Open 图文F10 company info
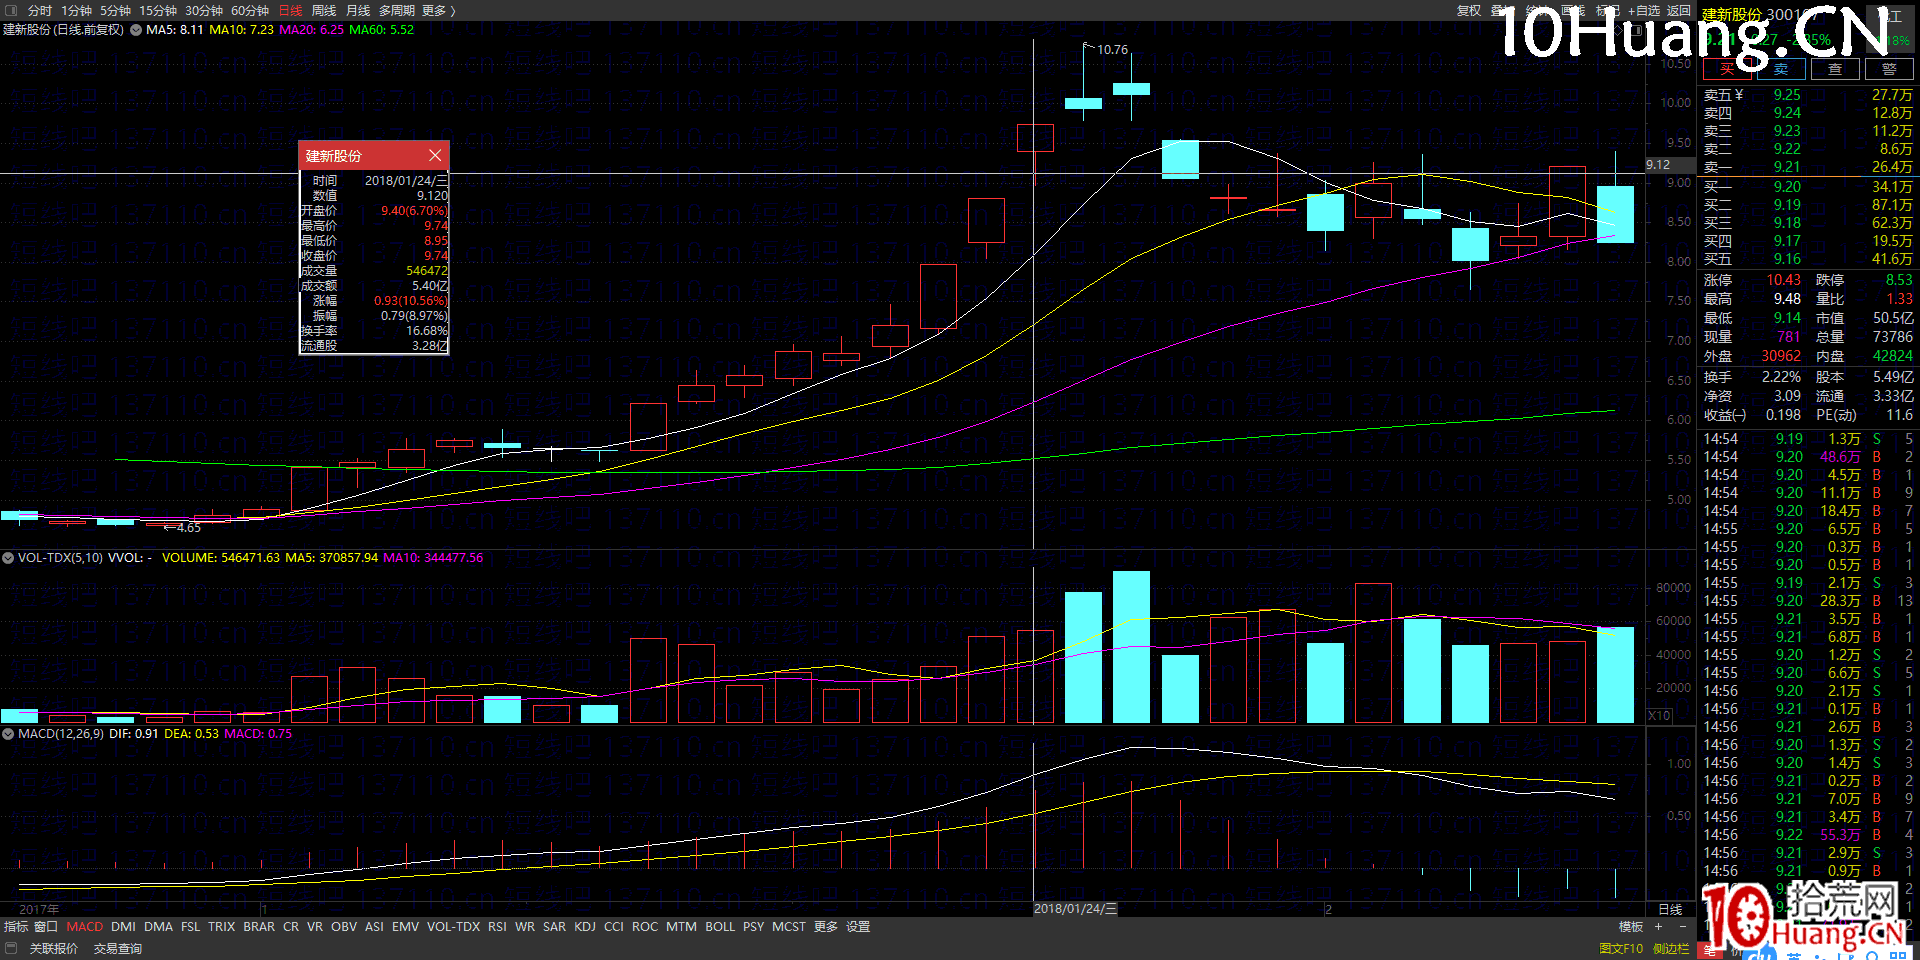Screen dimensions: 1920x960 click(x=1620, y=948)
